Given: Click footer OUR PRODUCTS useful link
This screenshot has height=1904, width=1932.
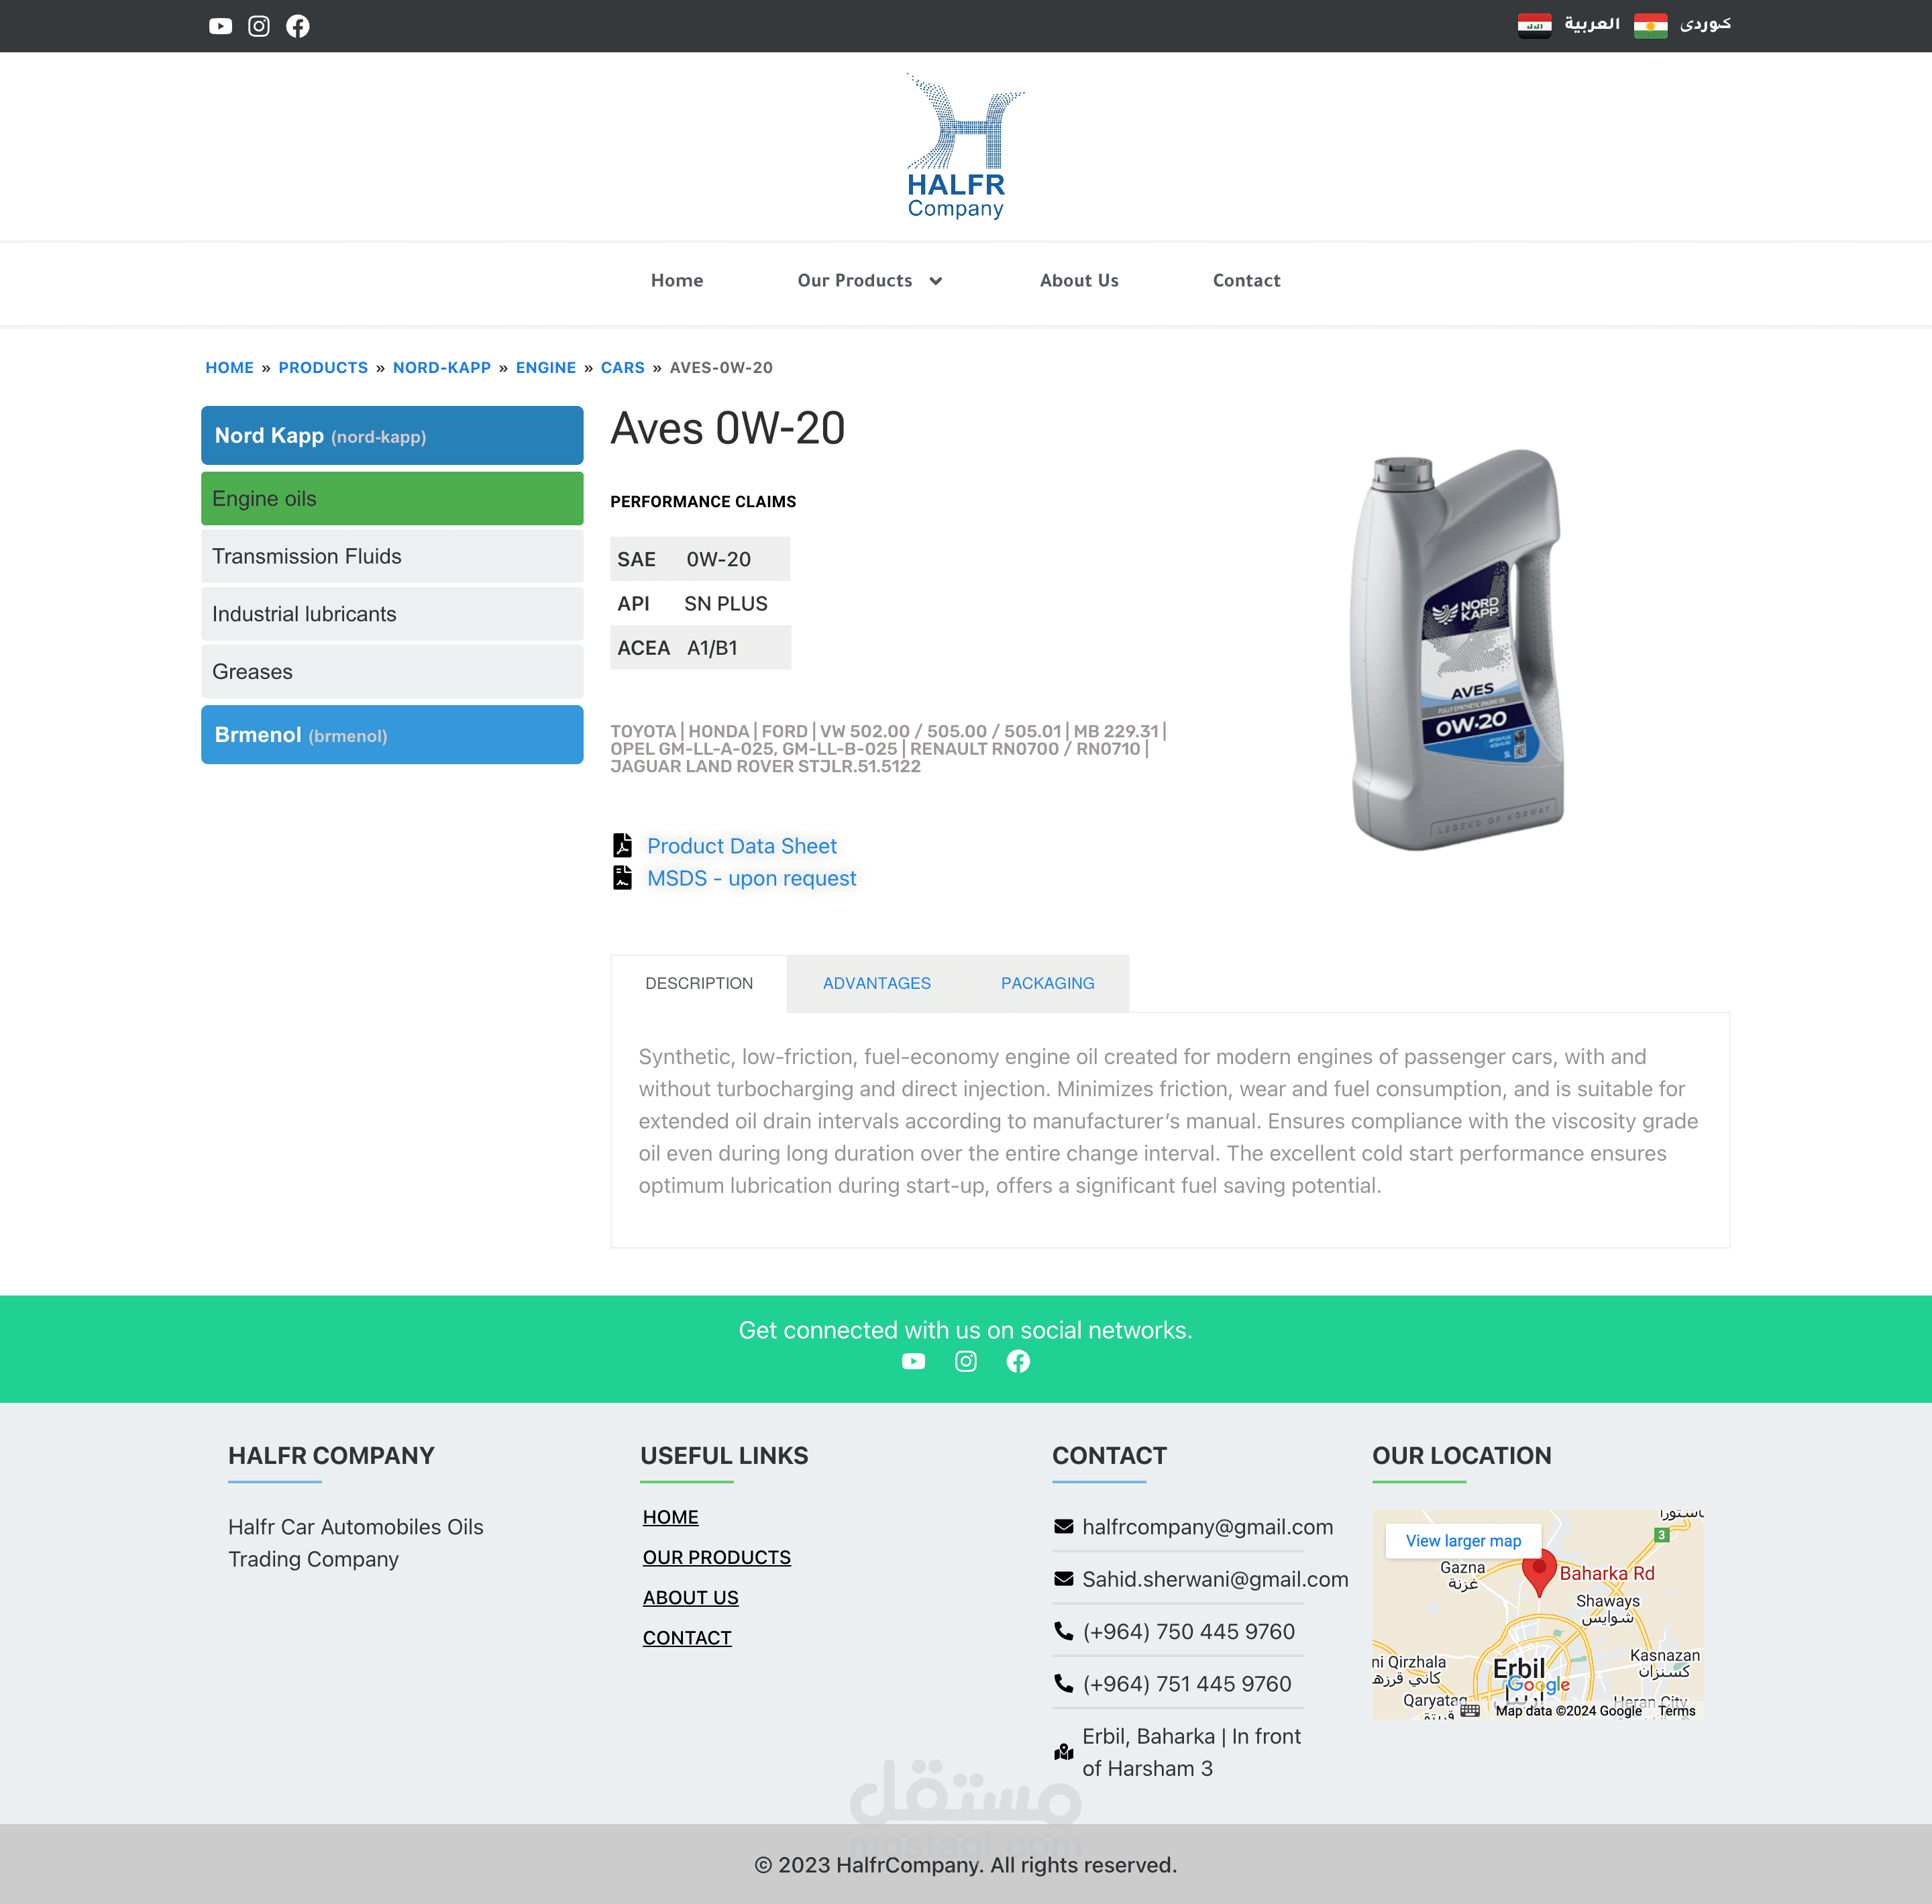Looking at the screenshot, I should (717, 1557).
